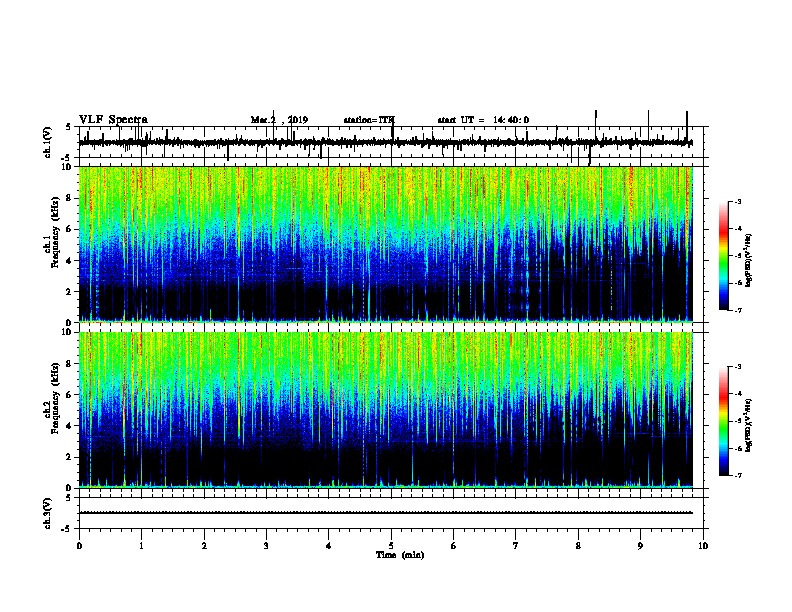Click time axis tick label "9"
The height and width of the screenshot is (612, 792).
[x=640, y=546]
